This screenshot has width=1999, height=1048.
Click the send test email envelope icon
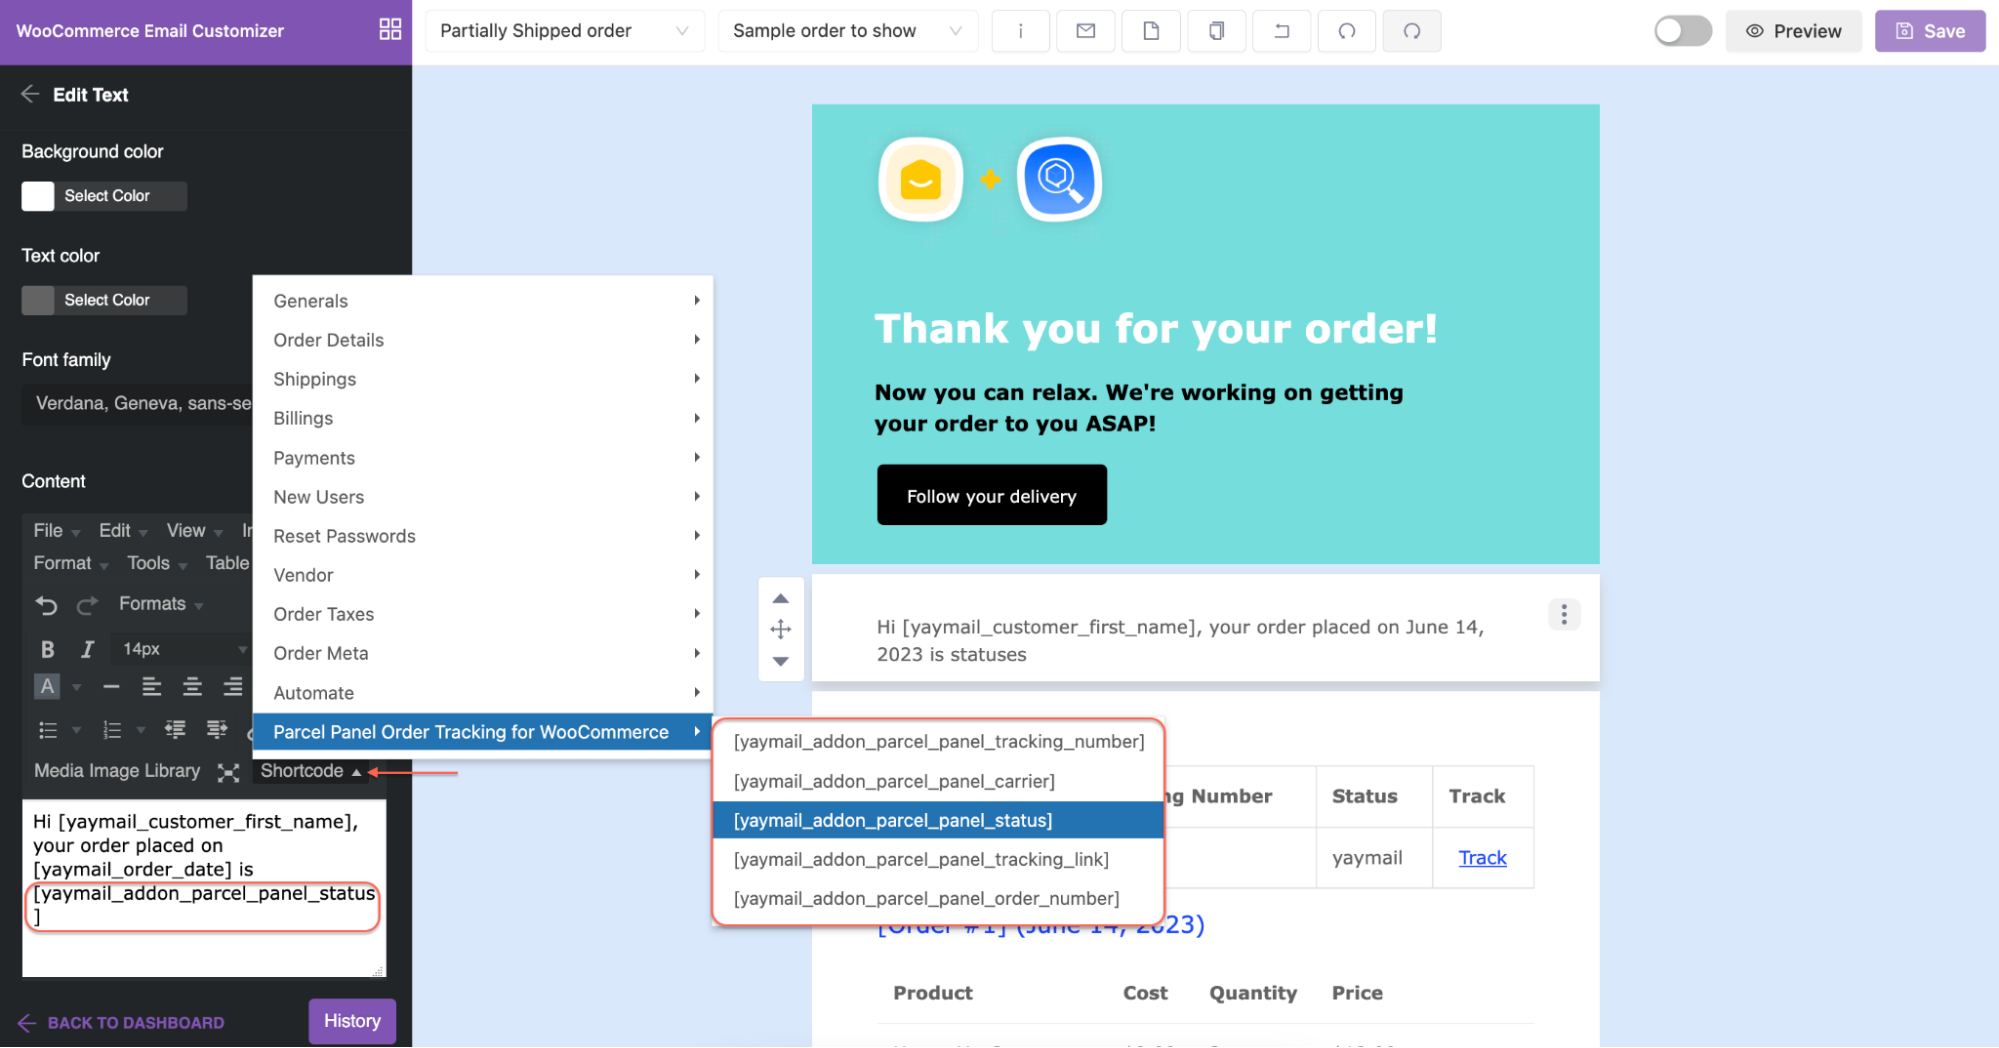[x=1086, y=31]
